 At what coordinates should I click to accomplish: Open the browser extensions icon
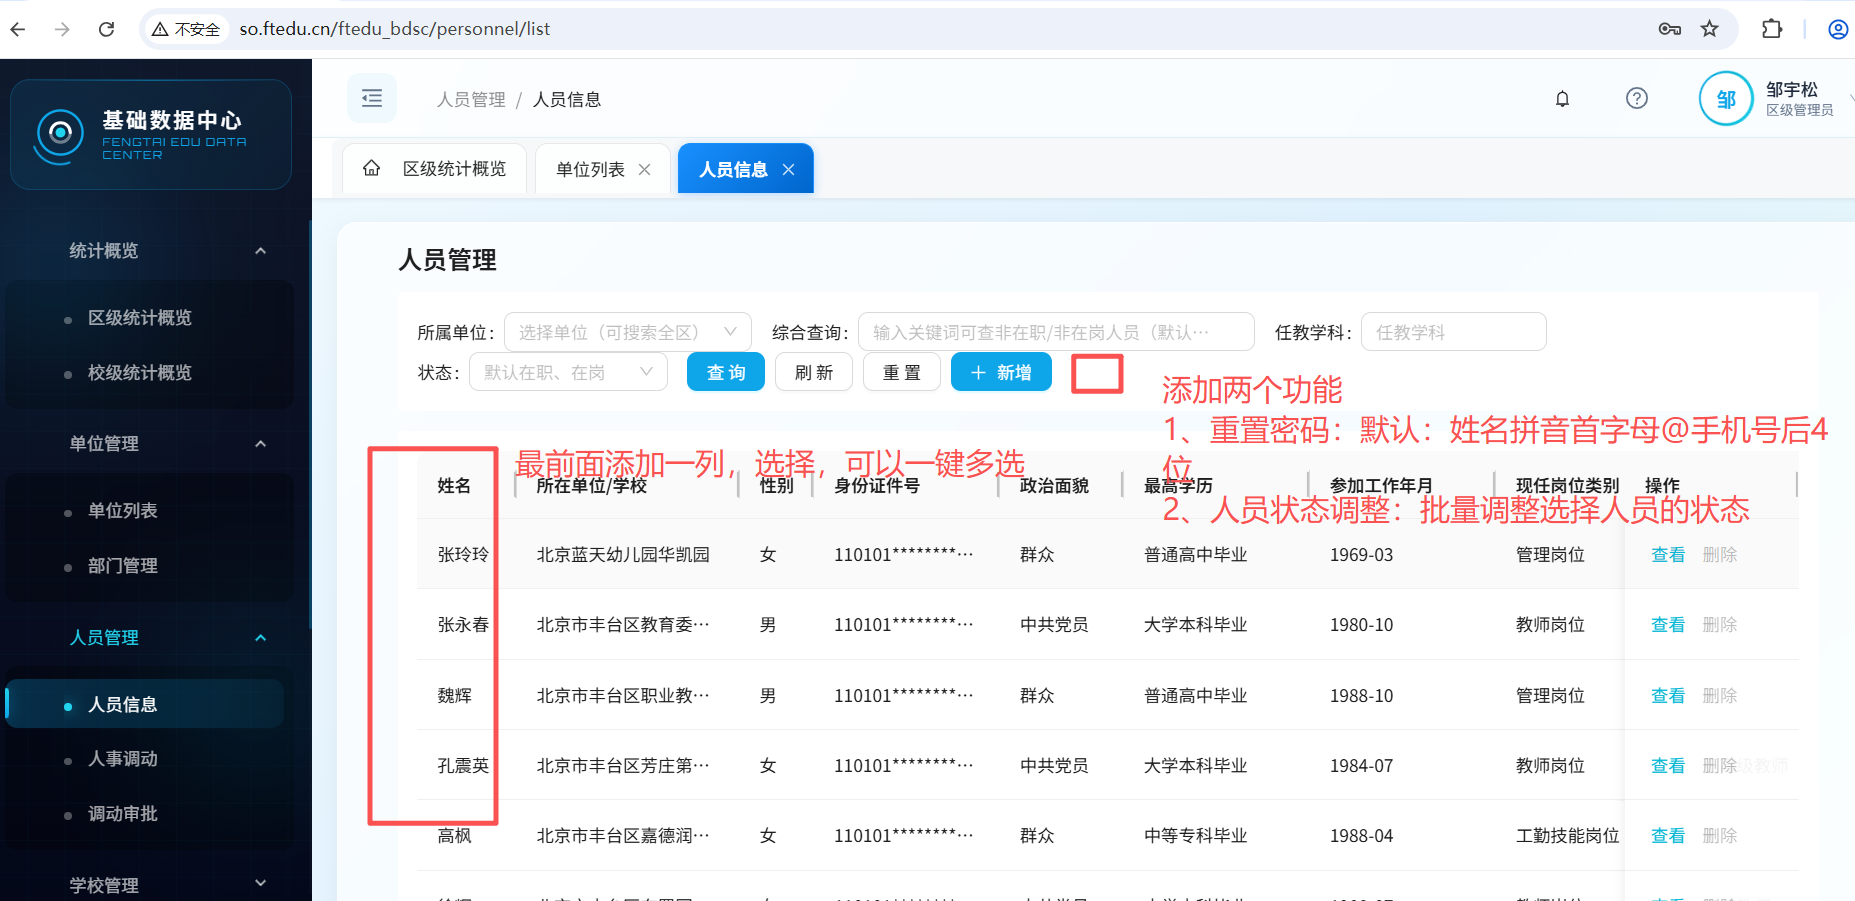(1771, 29)
